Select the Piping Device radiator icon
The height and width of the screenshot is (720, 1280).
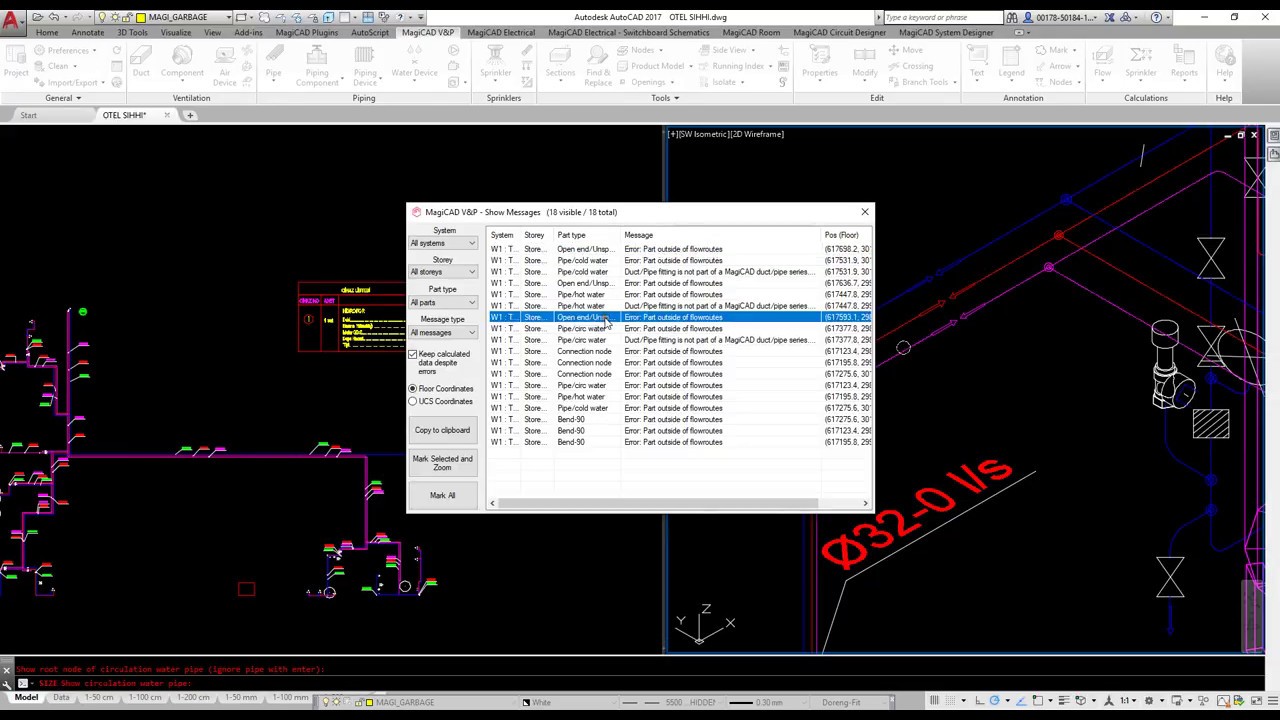point(365,66)
